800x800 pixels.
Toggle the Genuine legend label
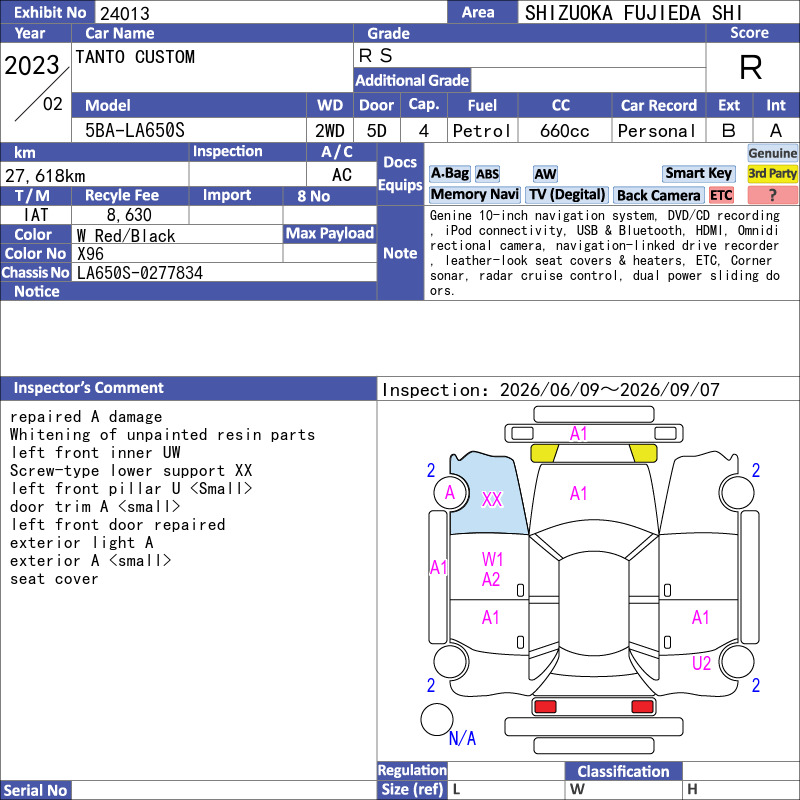(772, 153)
